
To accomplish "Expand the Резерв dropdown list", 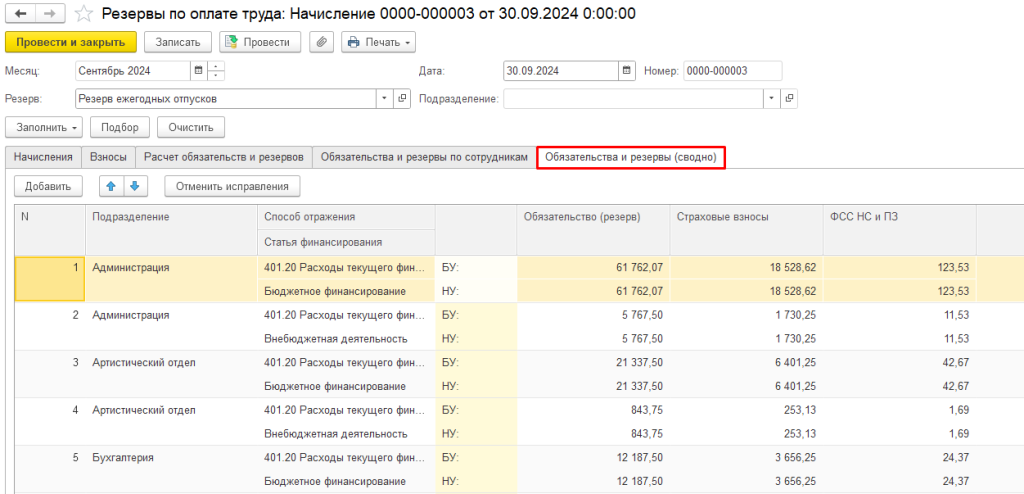I will pos(385,99).
